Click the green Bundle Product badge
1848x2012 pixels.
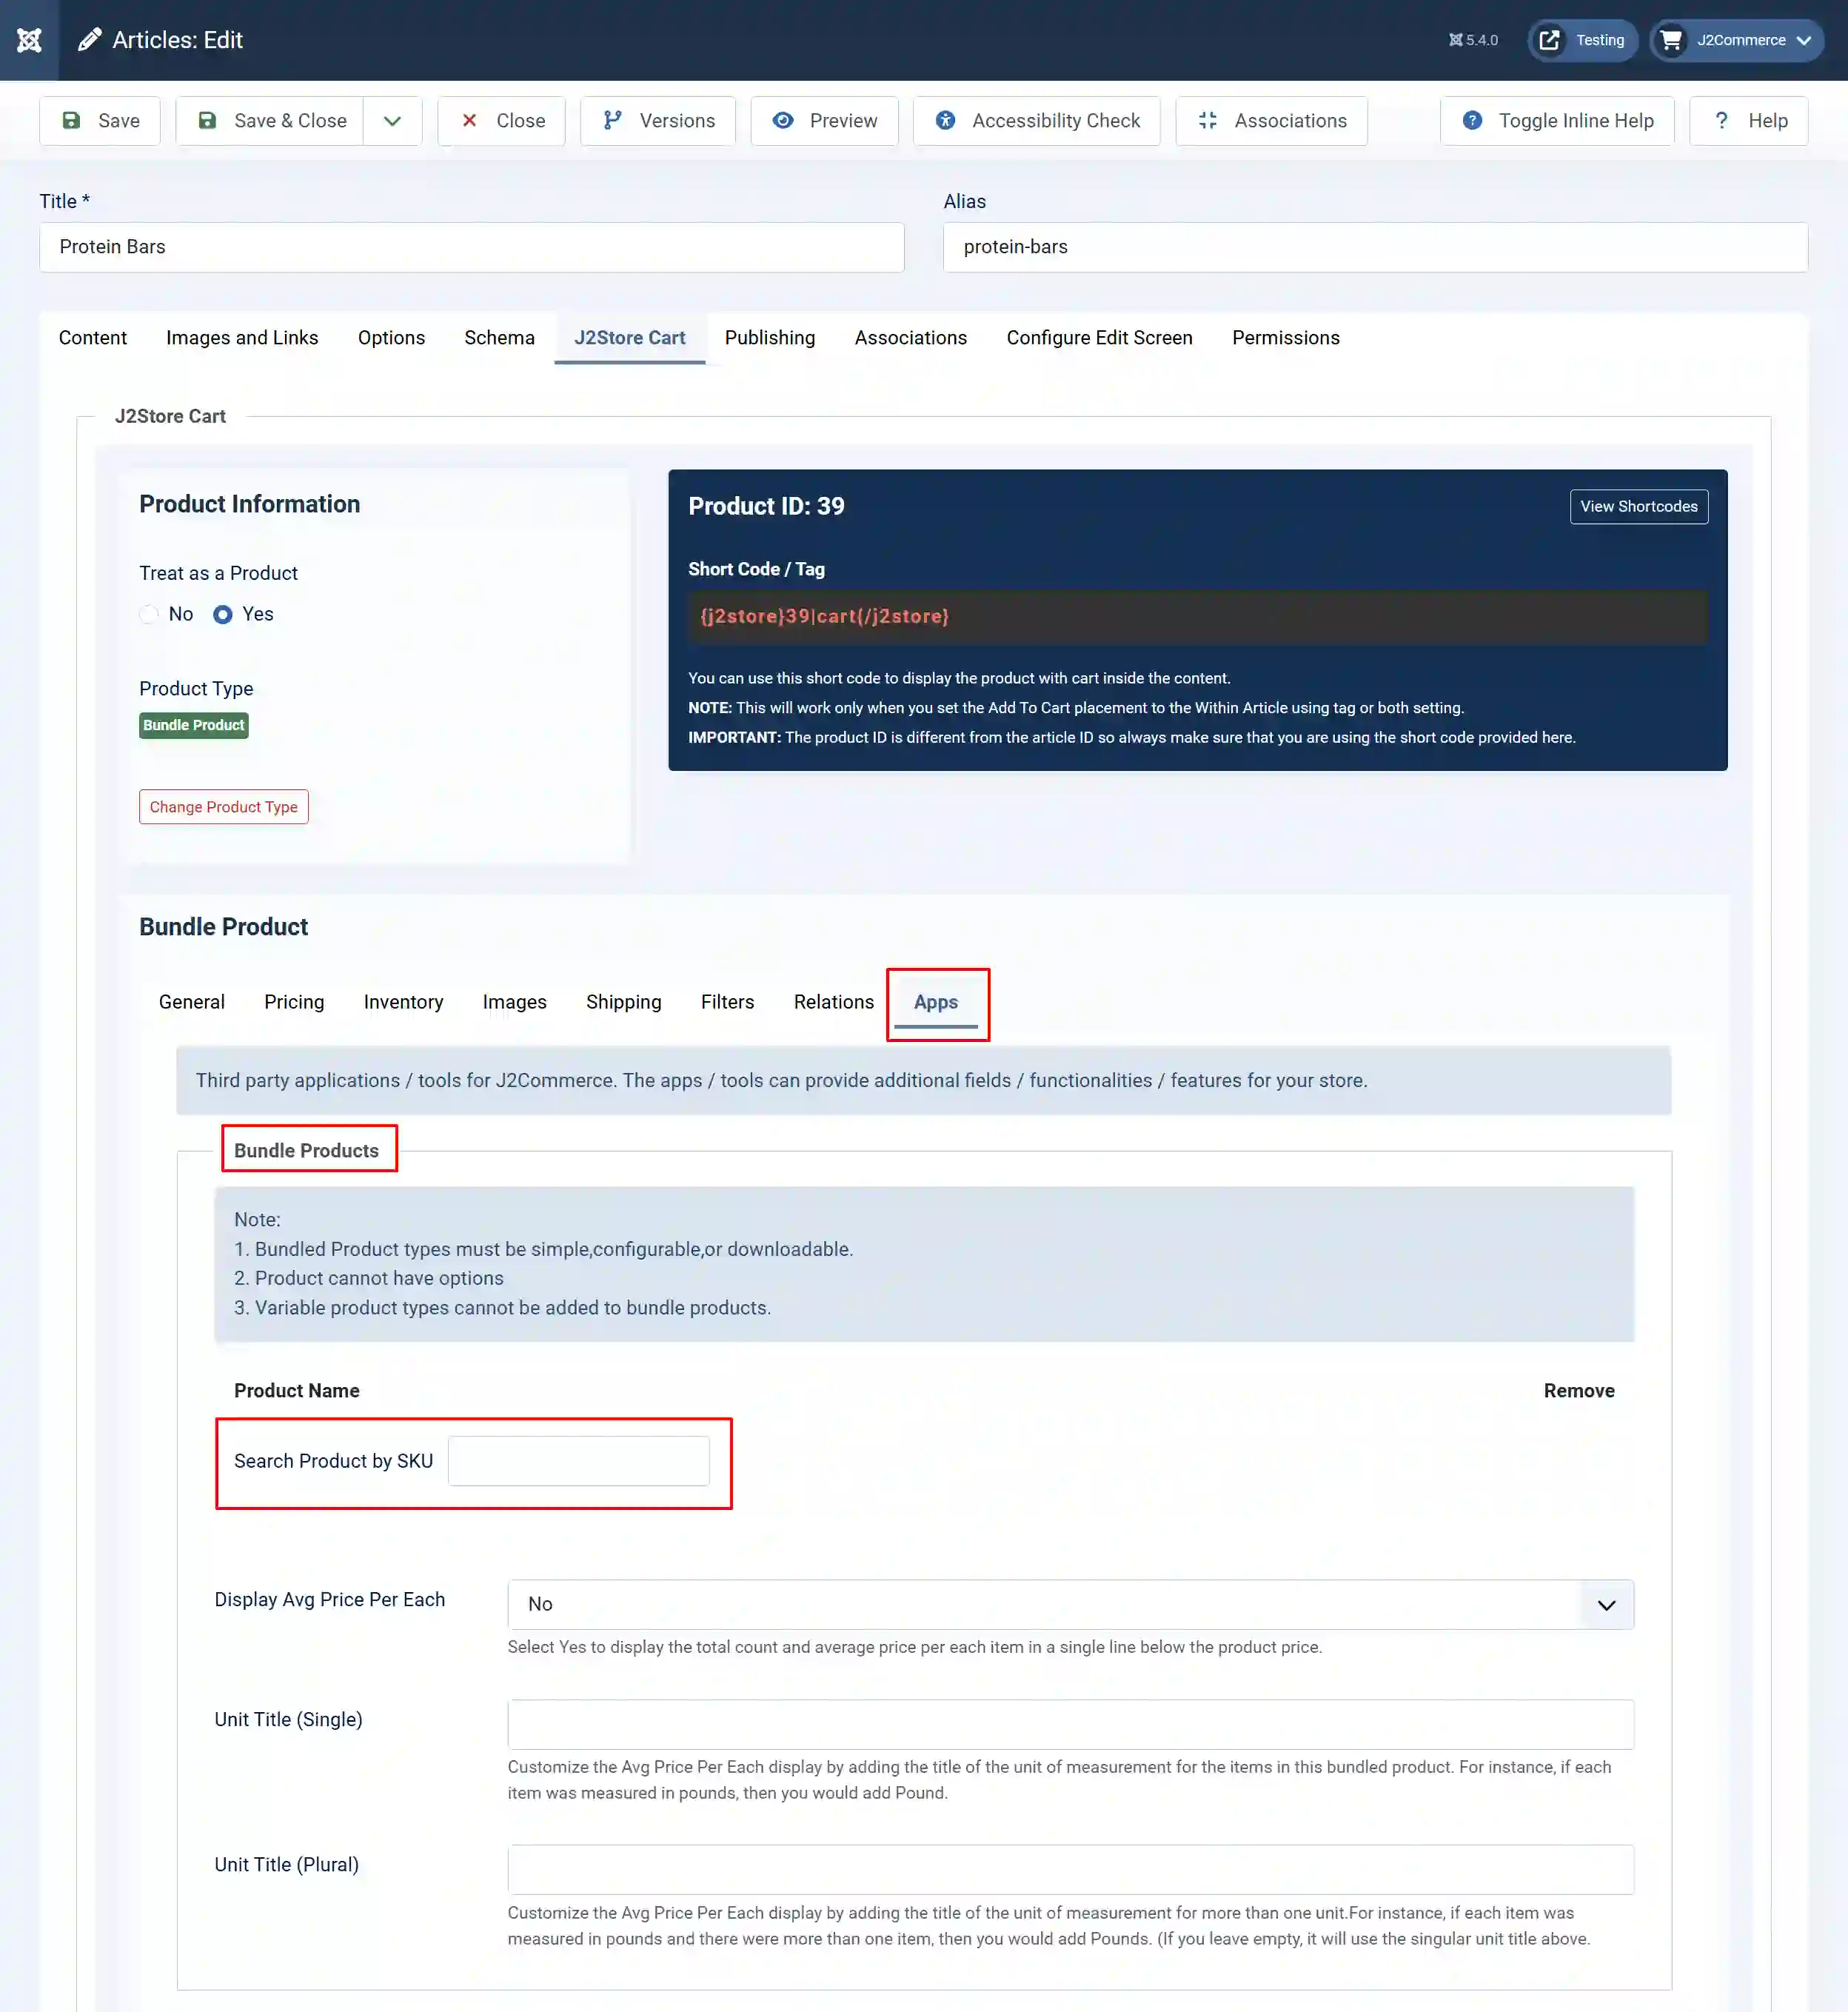click(193, 725)
